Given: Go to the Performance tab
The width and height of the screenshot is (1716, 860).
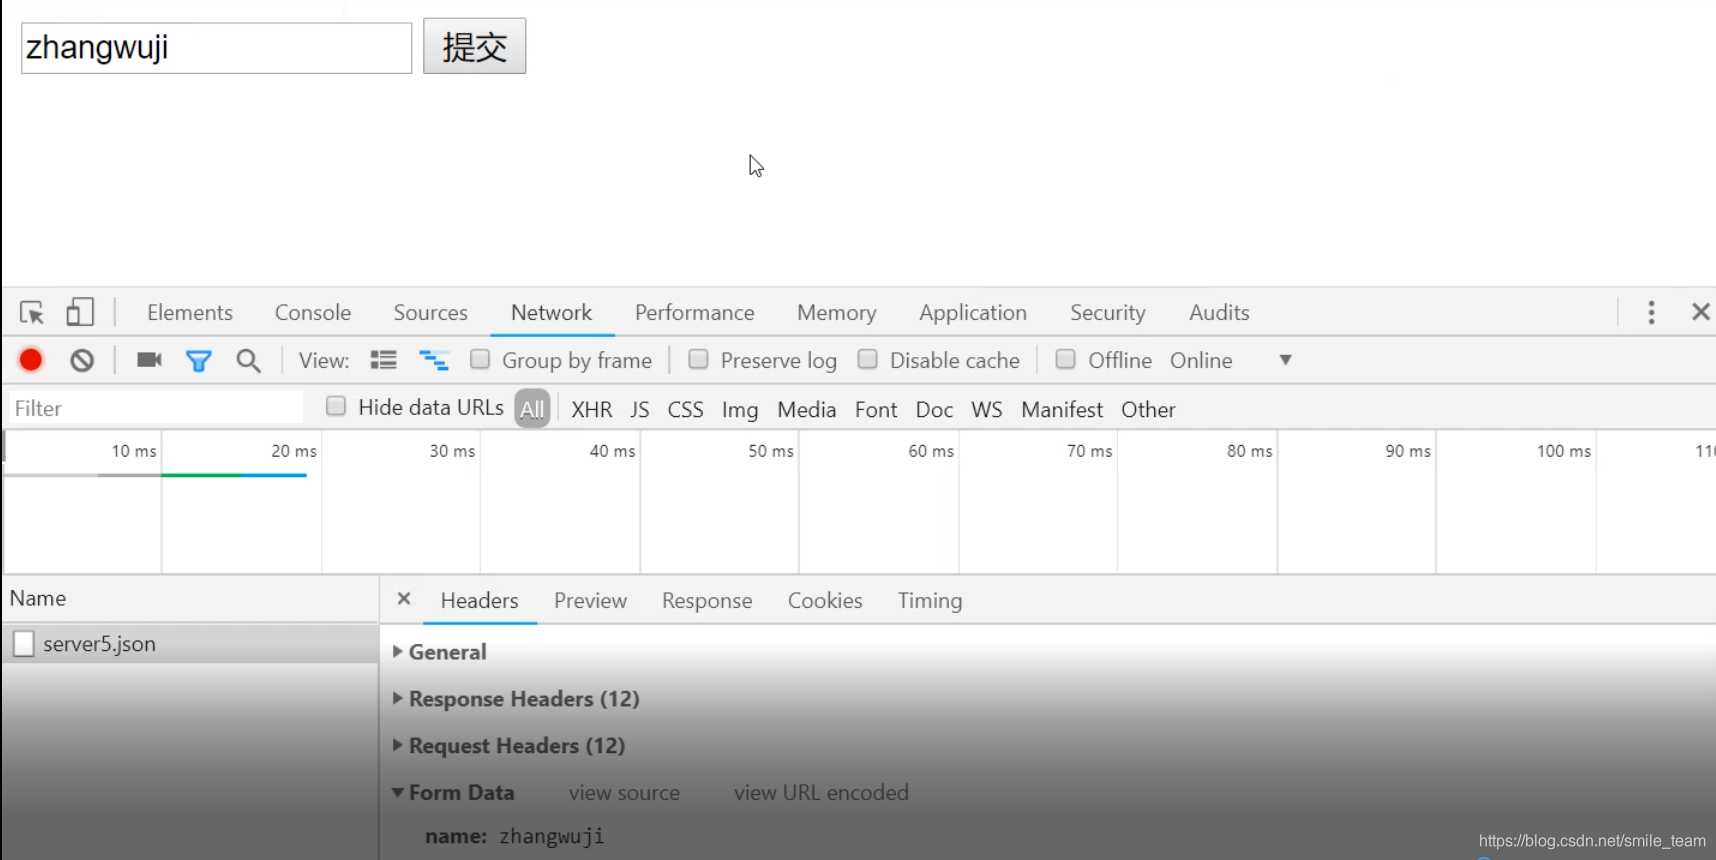Looking at the screenshot, I should pos(695,313).
